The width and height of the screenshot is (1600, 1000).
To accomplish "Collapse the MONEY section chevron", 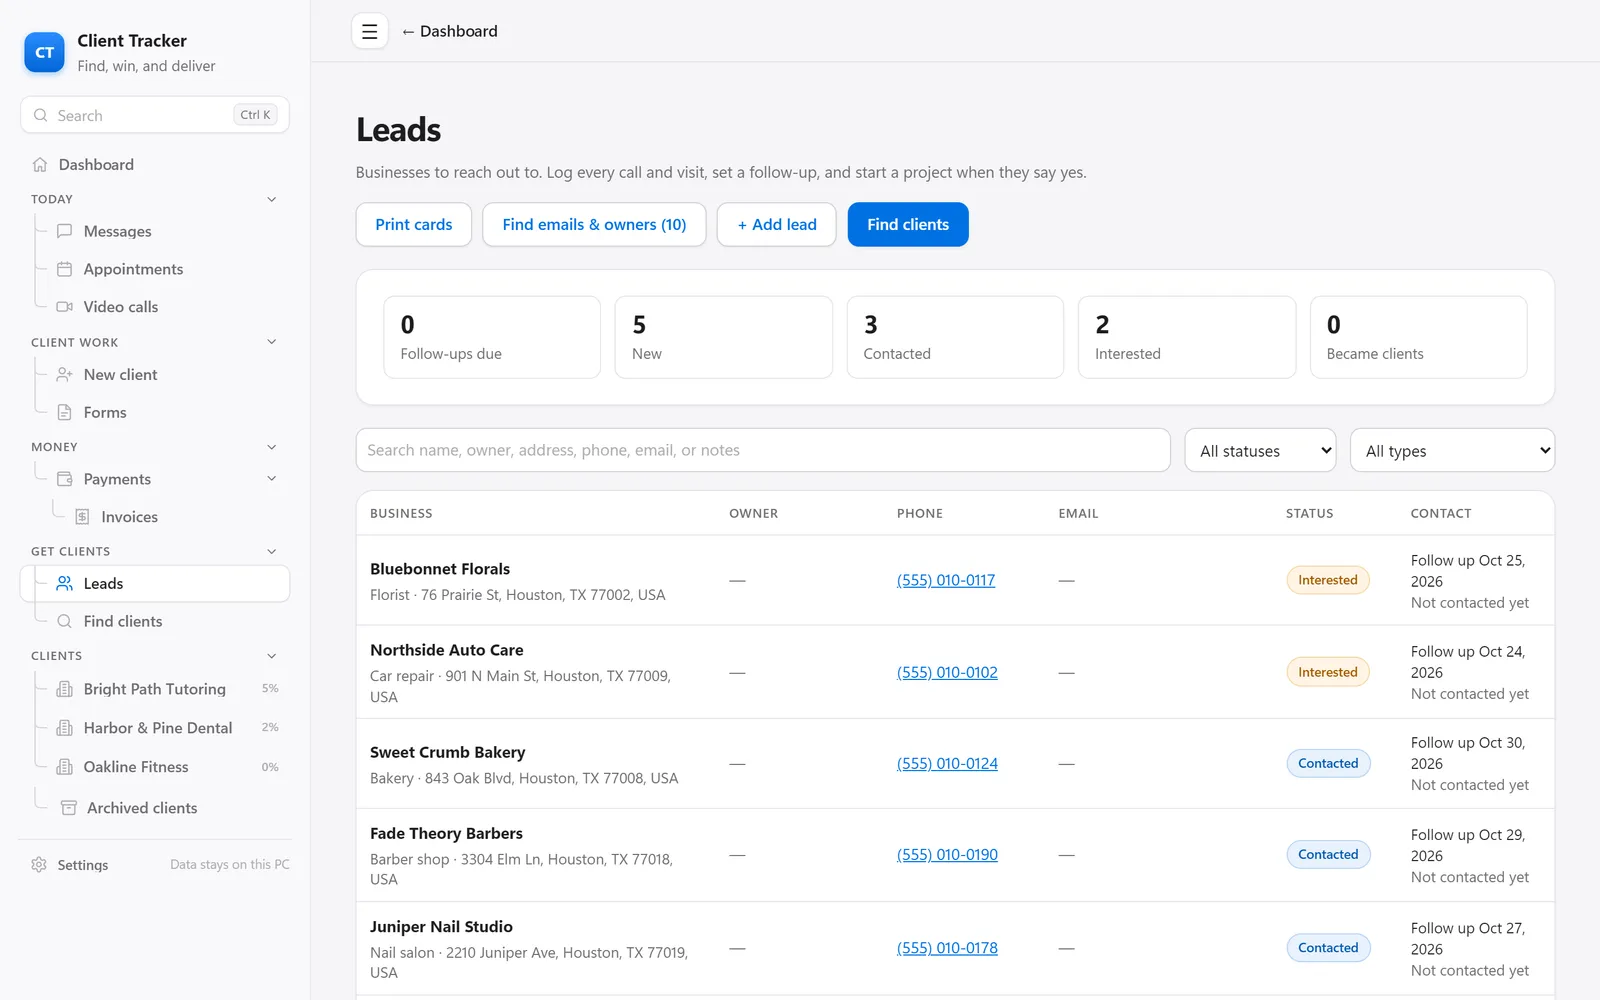I will coord(272,447).
